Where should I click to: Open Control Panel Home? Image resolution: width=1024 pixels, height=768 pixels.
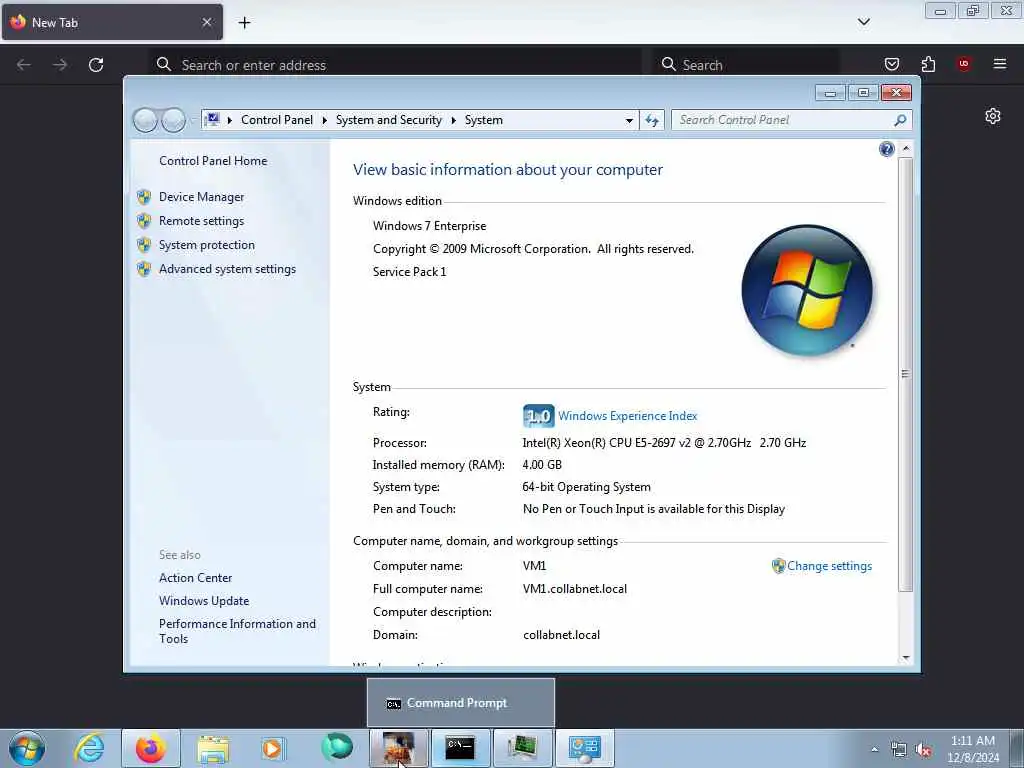(x=213, y=161)
